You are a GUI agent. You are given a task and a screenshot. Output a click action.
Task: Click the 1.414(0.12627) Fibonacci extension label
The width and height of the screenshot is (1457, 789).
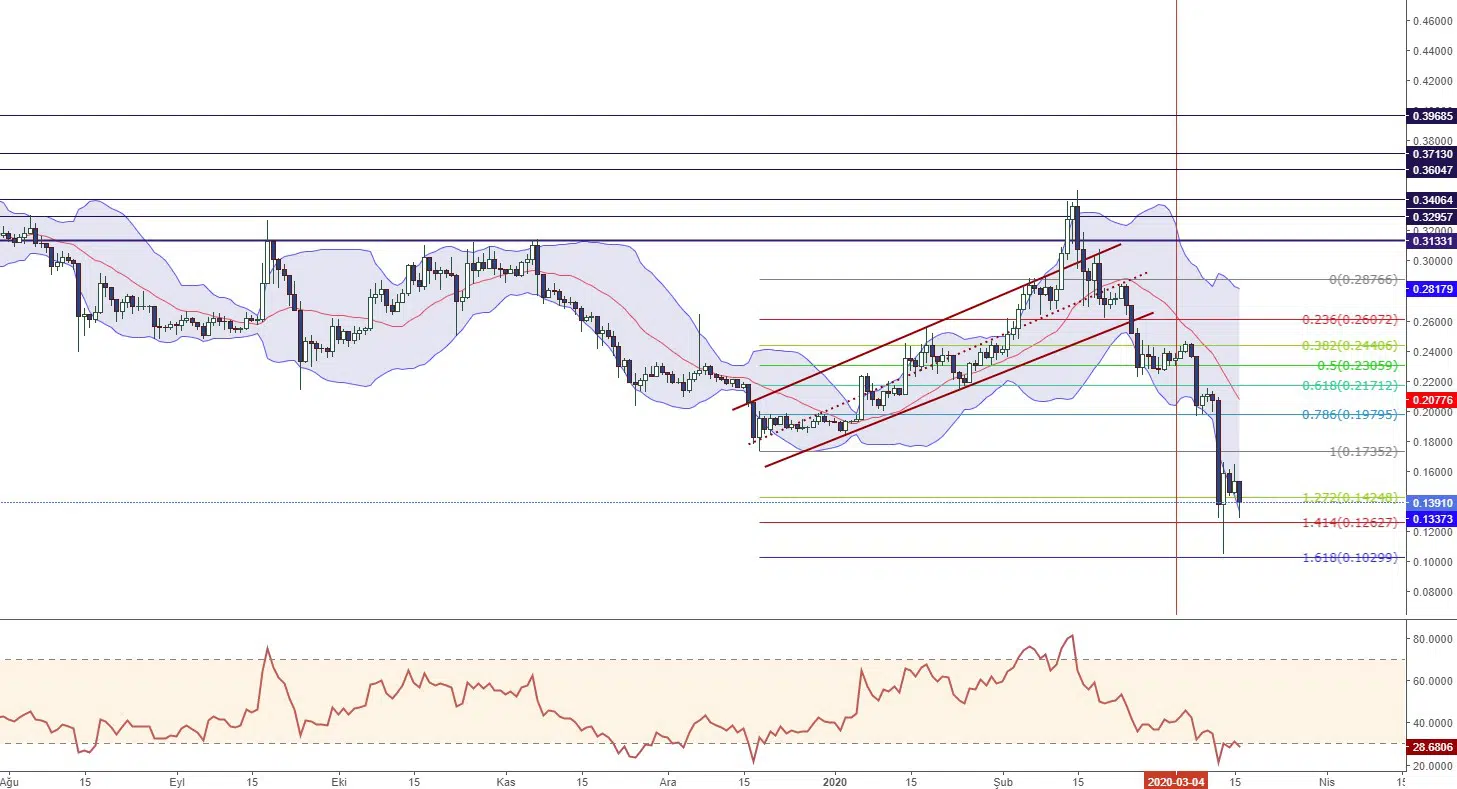point(1349,522)
